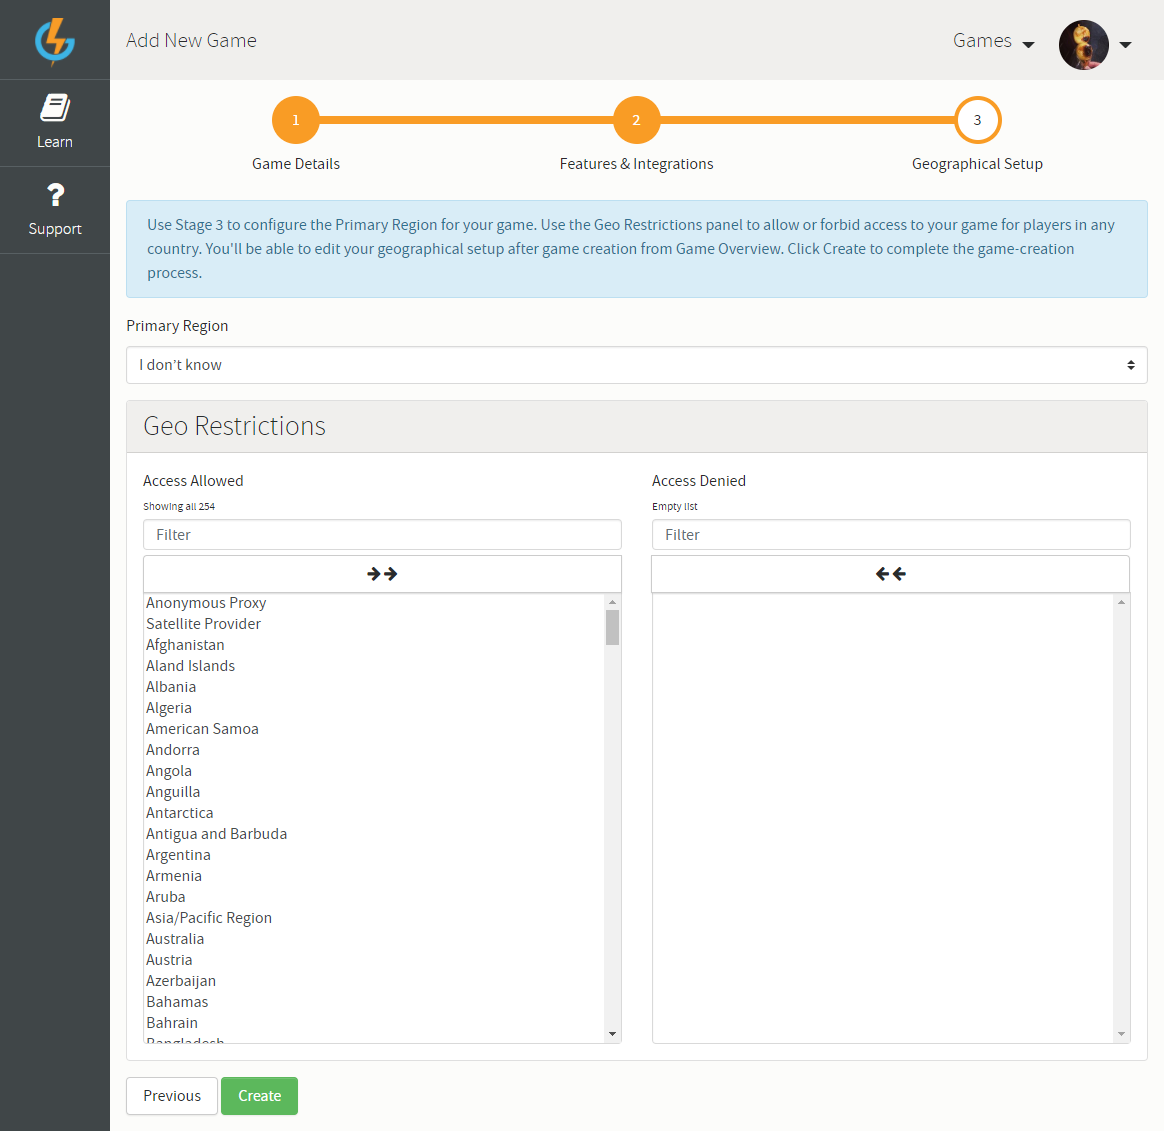The image size is (1164, 1131).
Task: Open Support question mark icon
Action: pyautogui.click(x=55, y=195)
